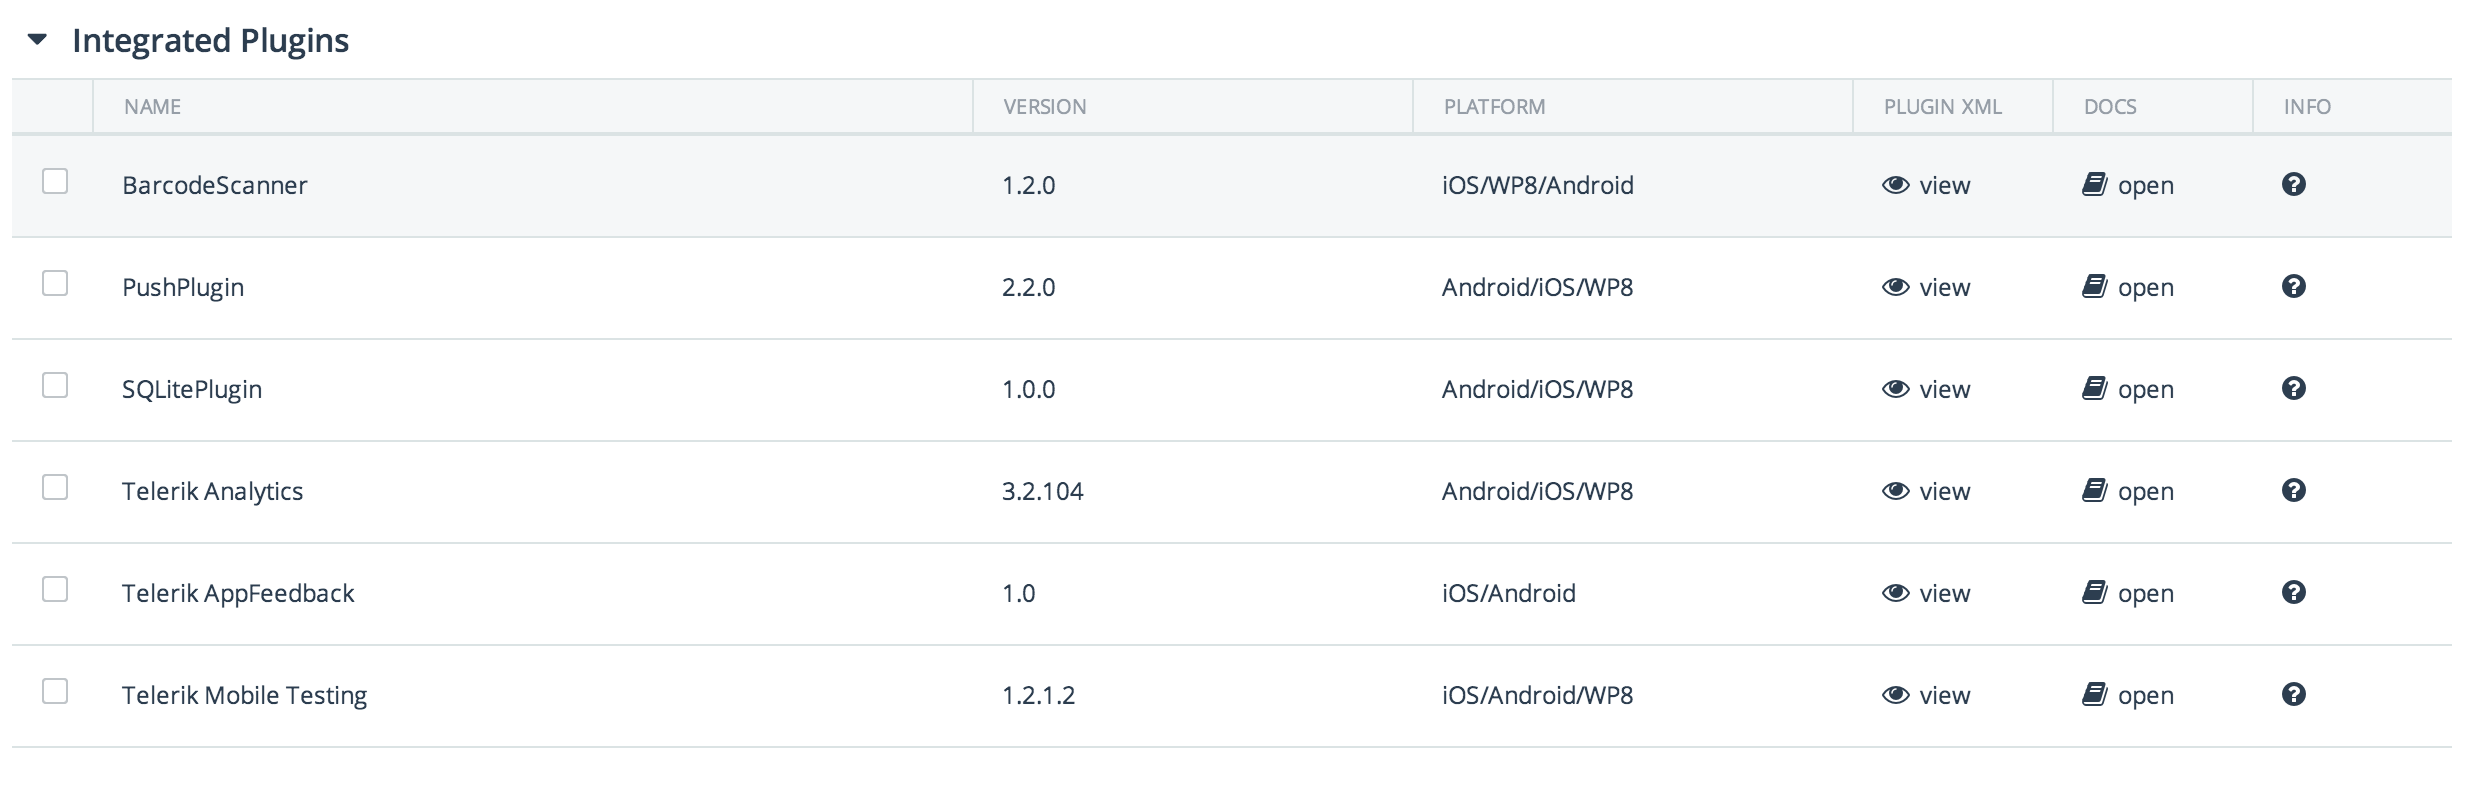Open Telerik Mobile Testing info icon

click(2294, 694)
